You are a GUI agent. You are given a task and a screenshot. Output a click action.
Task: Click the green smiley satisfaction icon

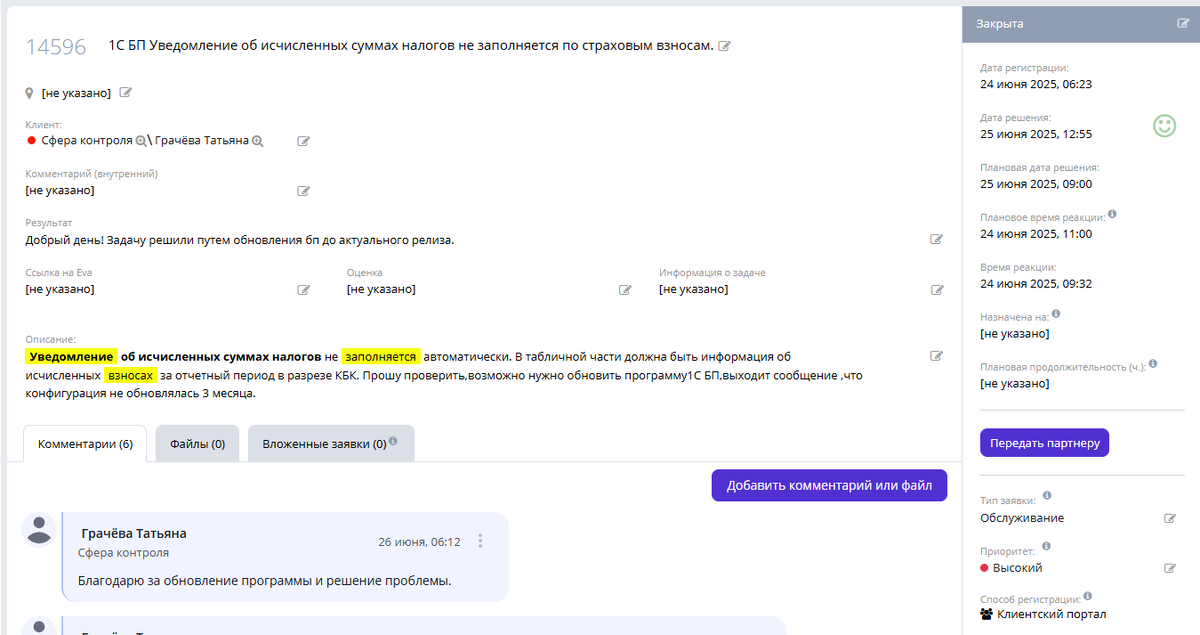coord(1164,126)
